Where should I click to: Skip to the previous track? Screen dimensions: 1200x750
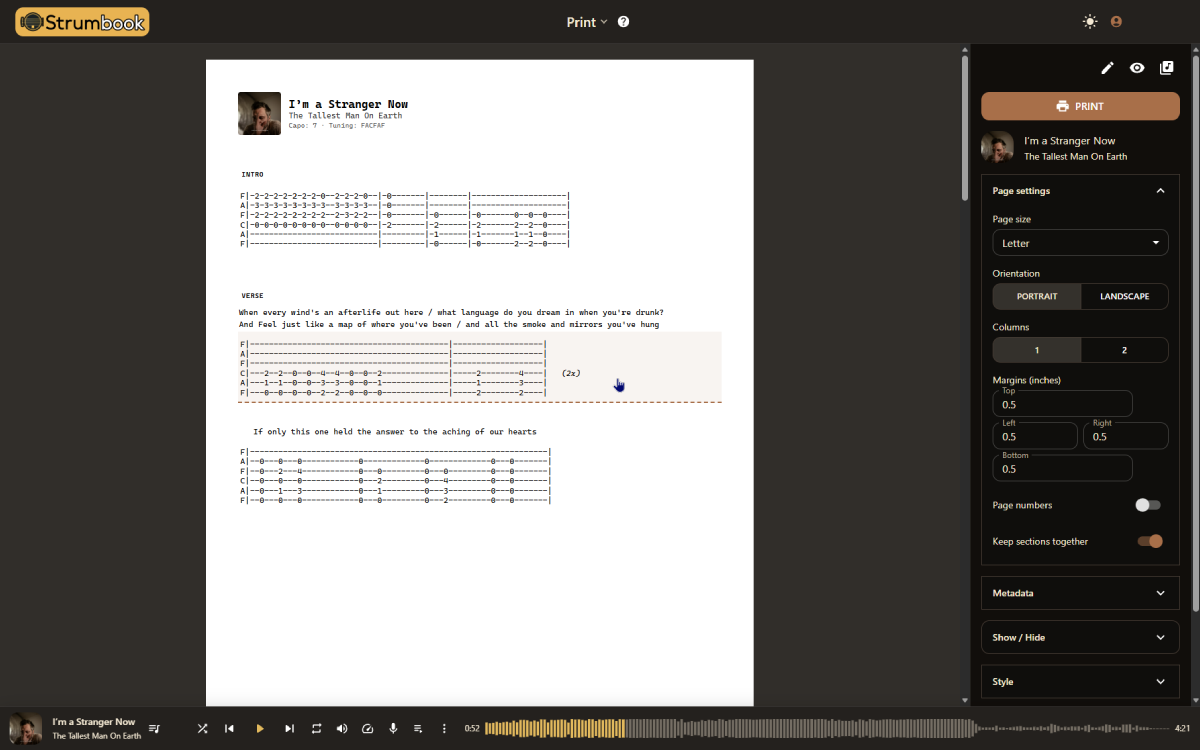point(229,729)
